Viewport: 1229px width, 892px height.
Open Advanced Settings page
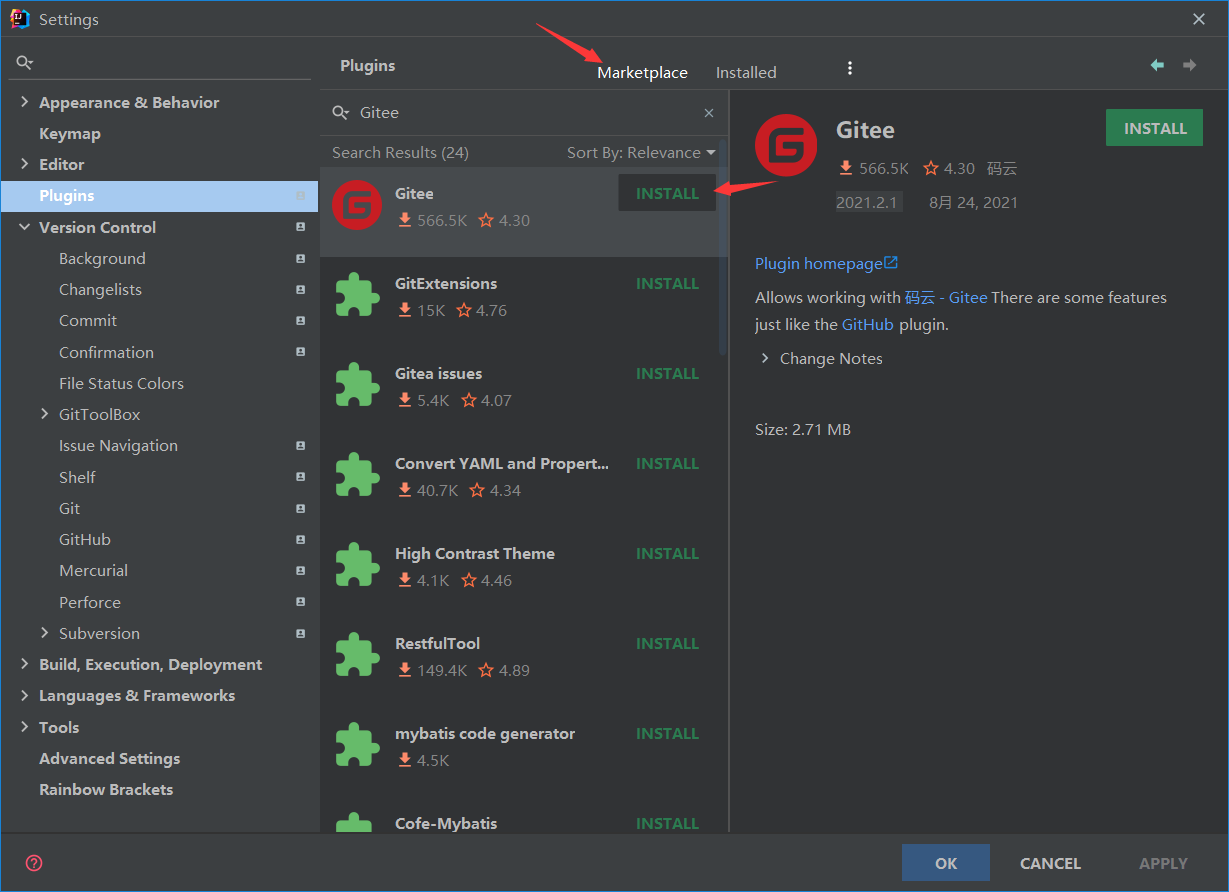[x=109, y=758]
